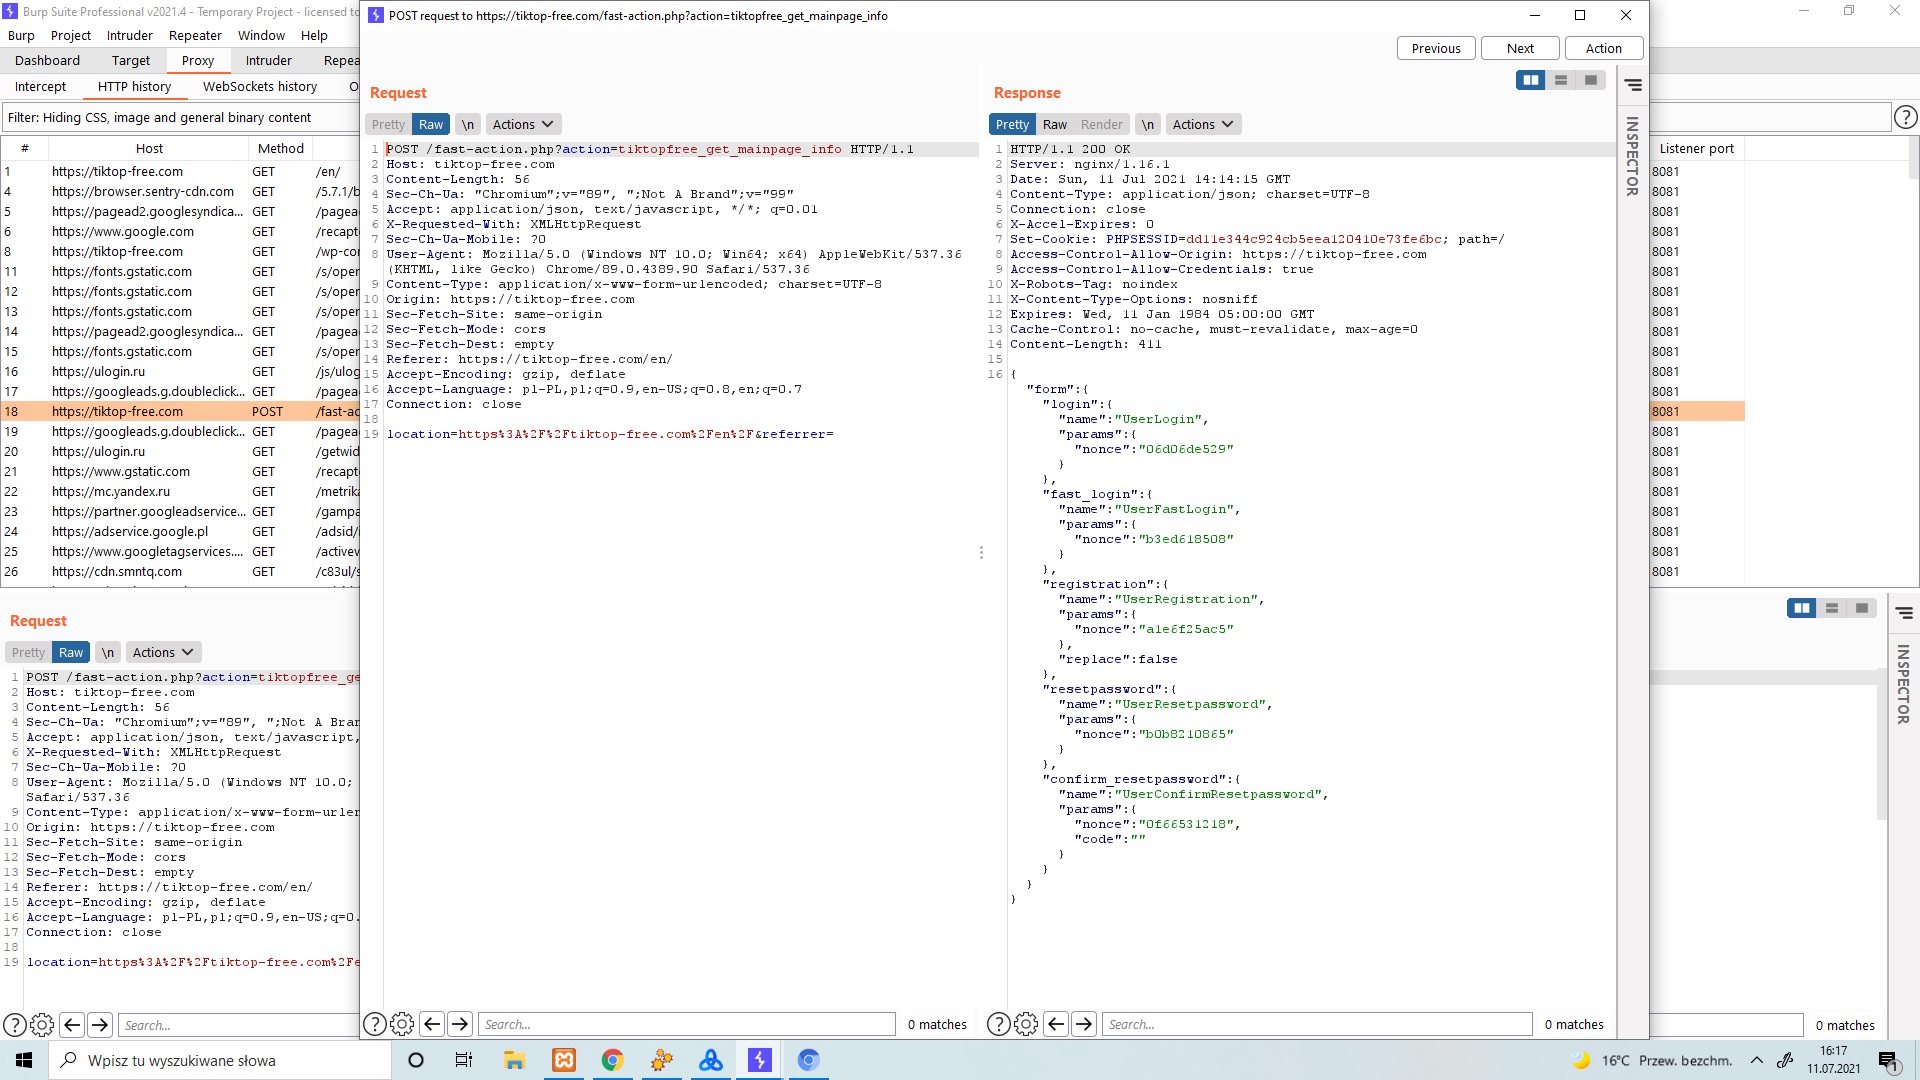
Task: Open settings gear in main window bottom request pane
Action: coord(42,1025)
